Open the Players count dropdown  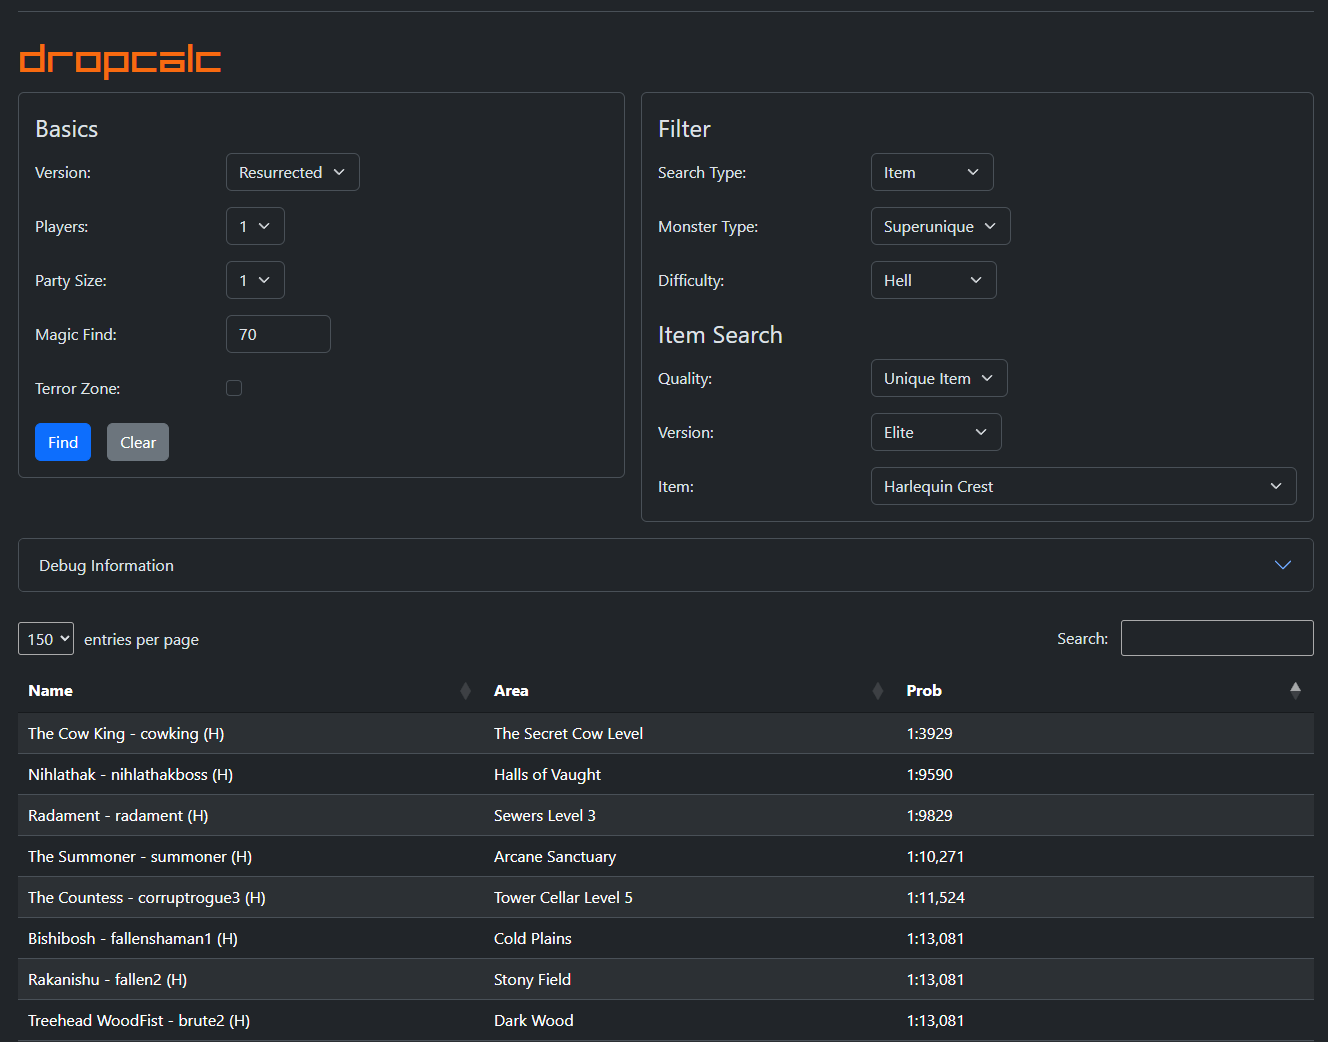(255, 226)
